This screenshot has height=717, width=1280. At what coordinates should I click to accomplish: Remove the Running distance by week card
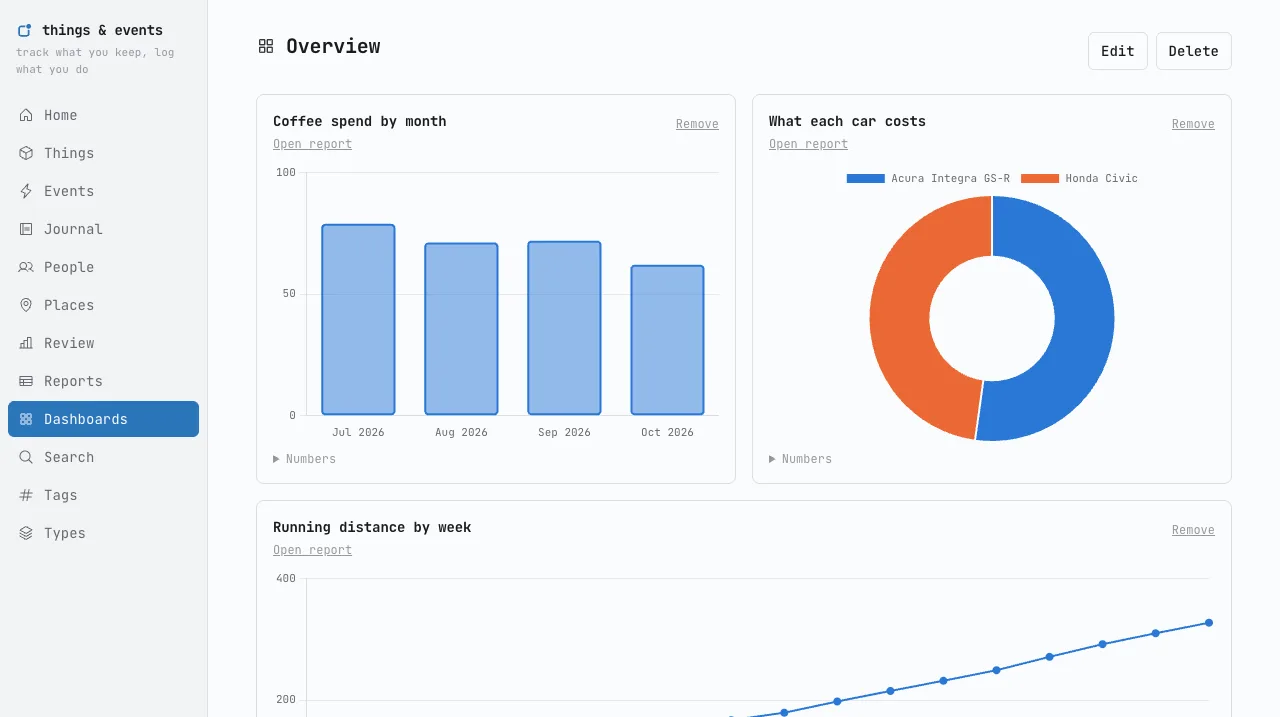coord(1193,530)
